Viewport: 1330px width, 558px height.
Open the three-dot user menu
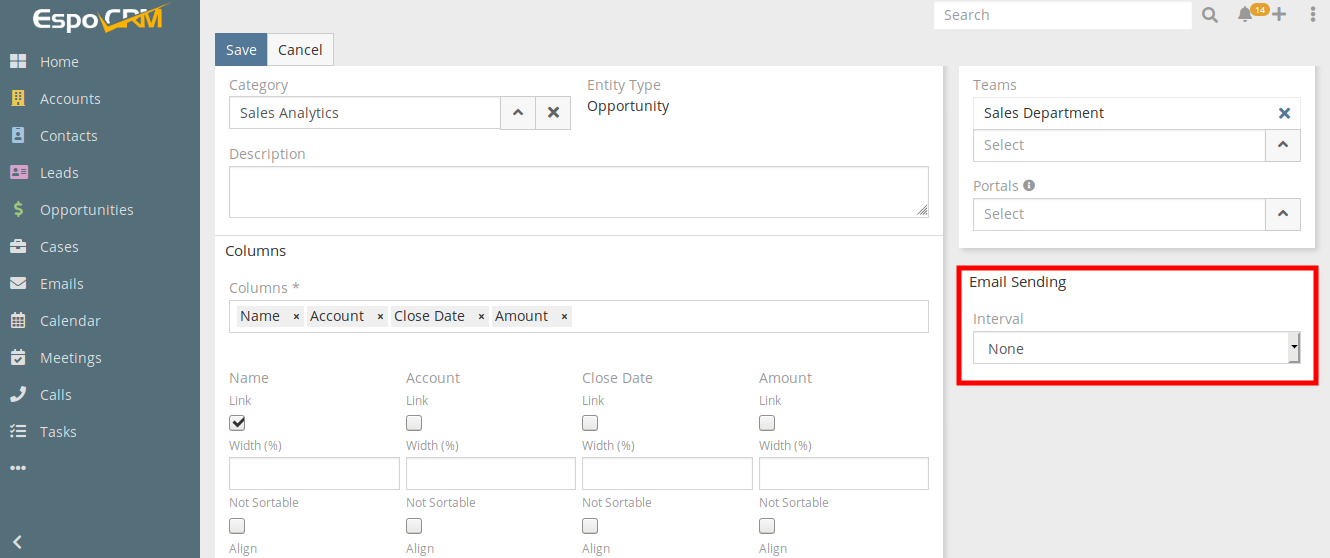(x=1313, y=15)
